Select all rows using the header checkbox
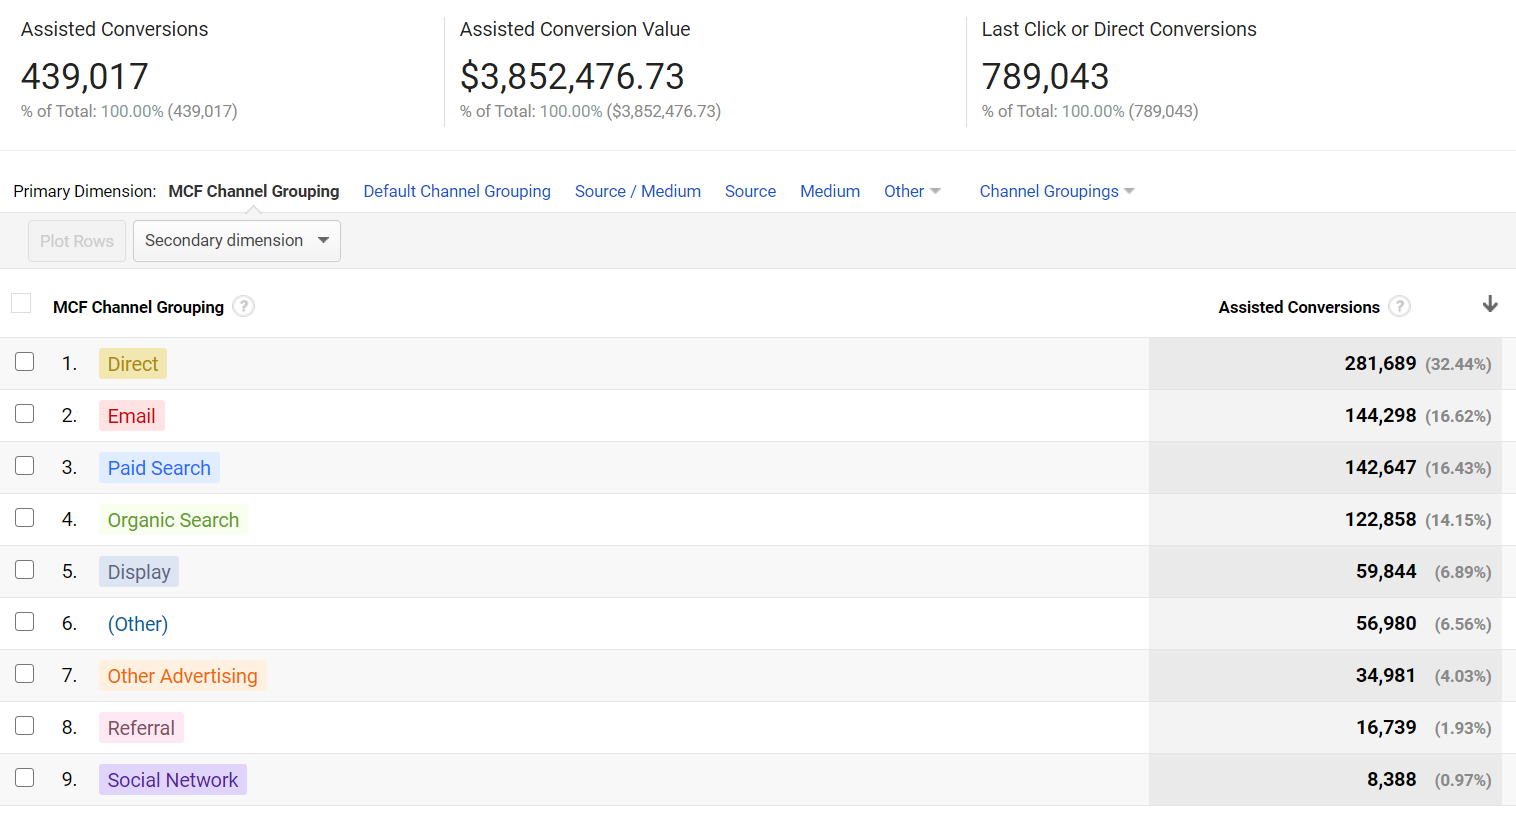 [x=21, y=302]
